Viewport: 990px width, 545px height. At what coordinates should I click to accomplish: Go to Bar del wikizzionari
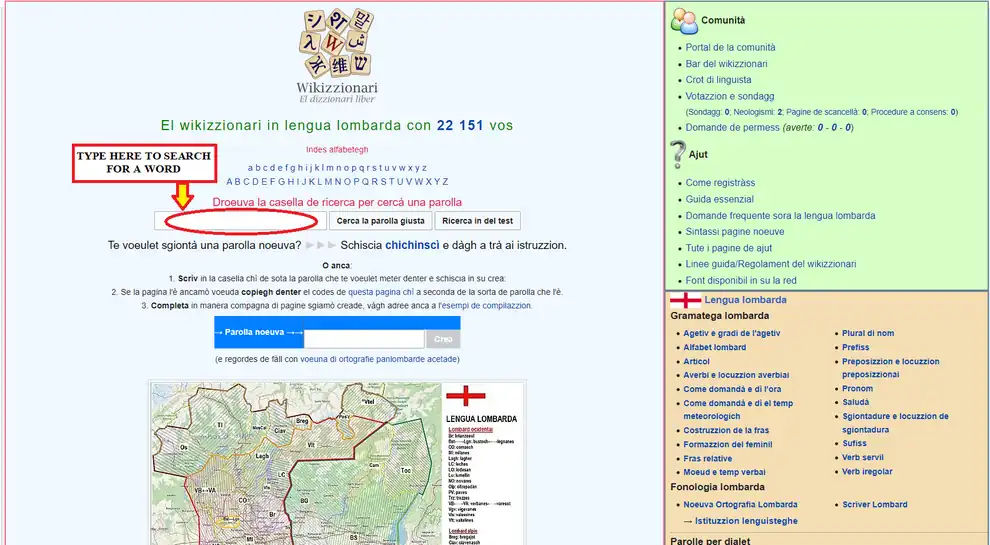[x=726, y=64]
